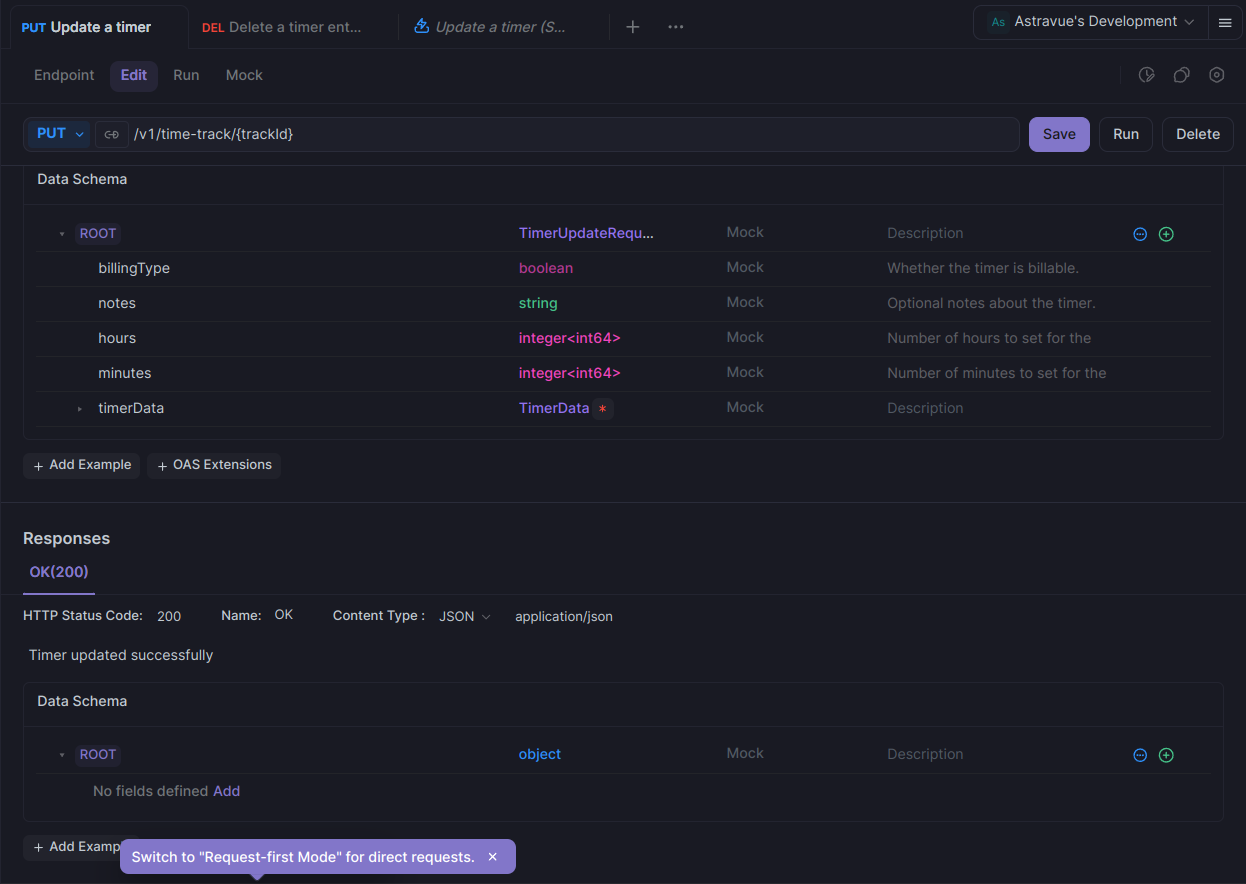The width and height of the screenshot is (1246, 884).
Task: Click the link icon beside PUT method
Action: 111,134
